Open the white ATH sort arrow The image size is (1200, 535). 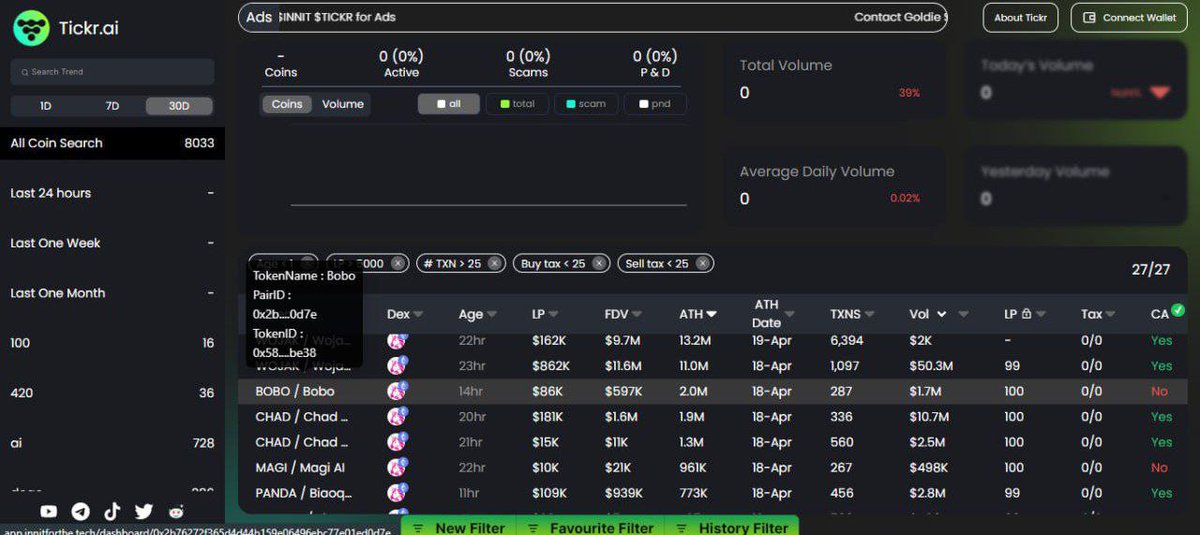click(711, 314)
